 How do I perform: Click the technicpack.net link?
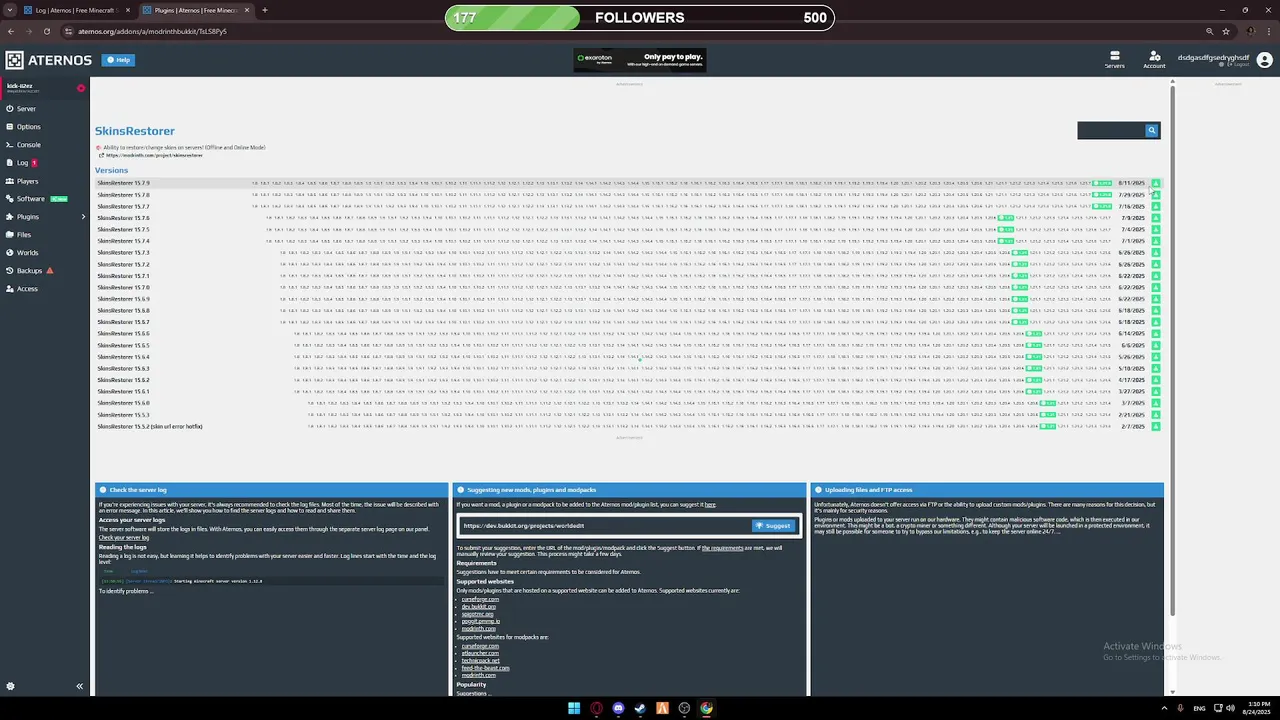coord(480,661)
